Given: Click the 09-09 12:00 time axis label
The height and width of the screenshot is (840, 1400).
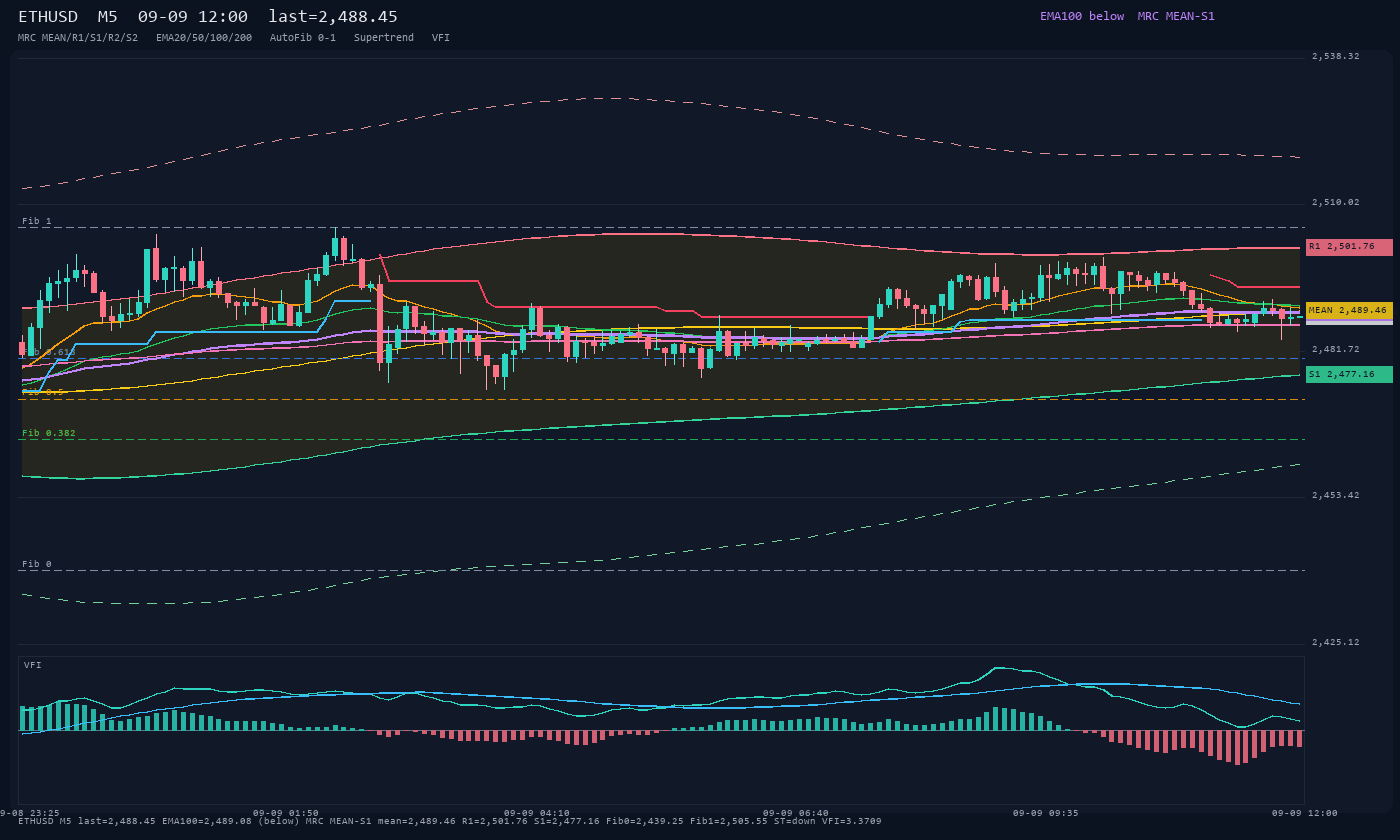Looking at the screenshot, I should pos(1305,813).
